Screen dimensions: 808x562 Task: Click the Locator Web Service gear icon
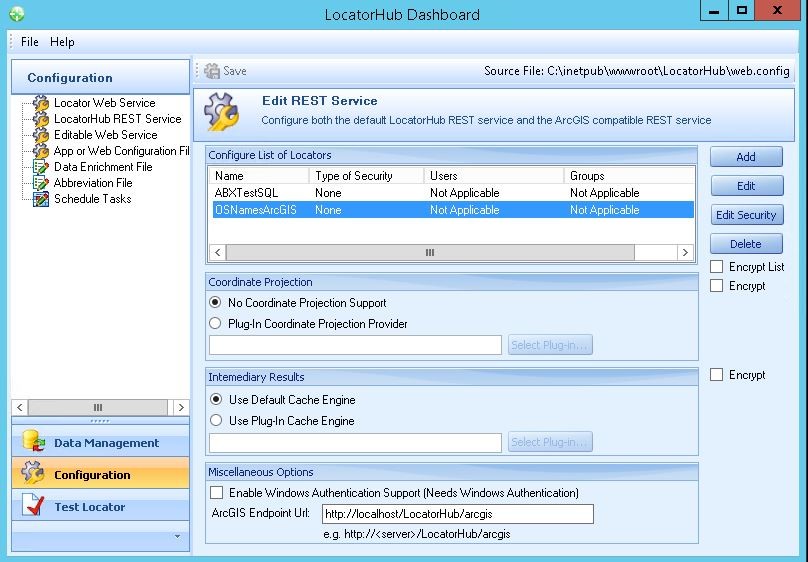[x=41, y=103]
